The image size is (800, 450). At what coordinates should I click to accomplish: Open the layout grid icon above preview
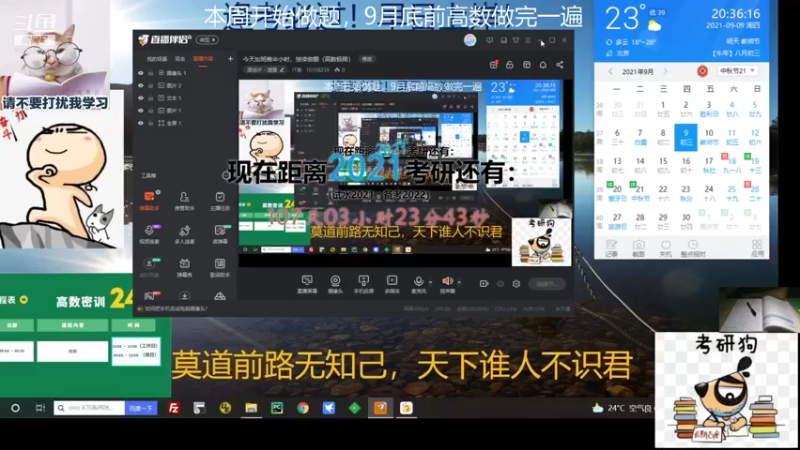click(x=527, y=65)
